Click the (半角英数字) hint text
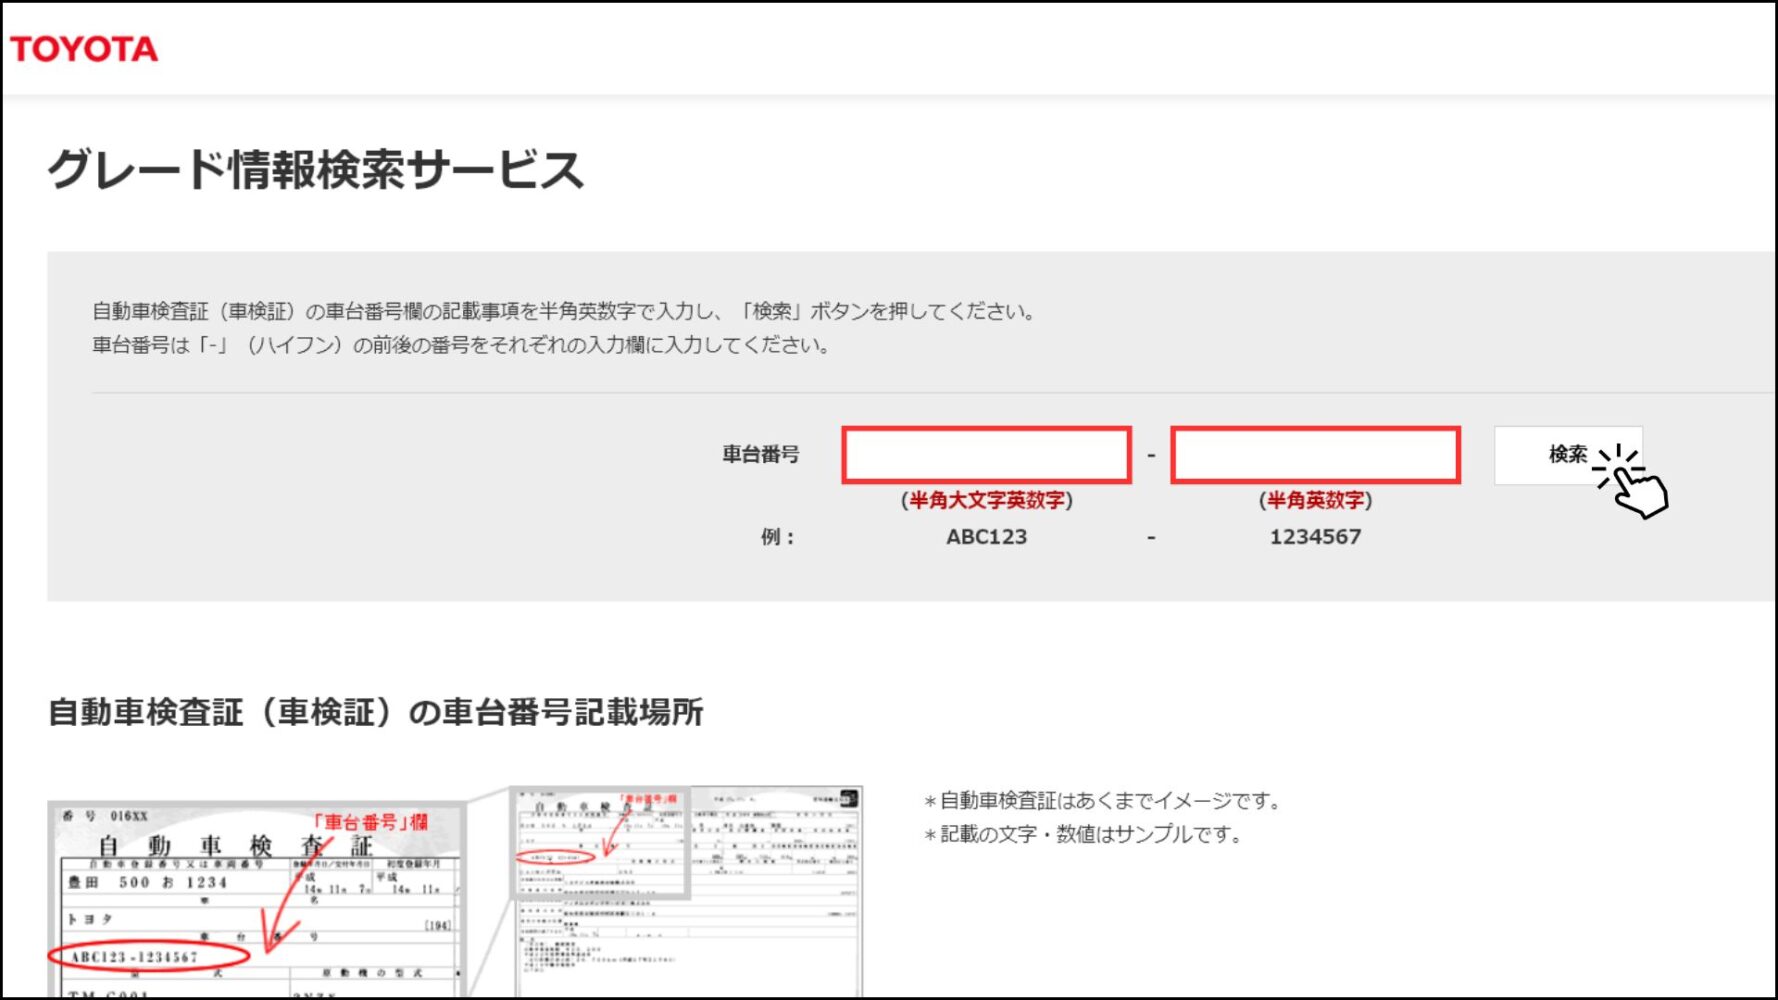Image resolution: width=1778 pixels, height=1000 pixels. [x=1315, y=500]
